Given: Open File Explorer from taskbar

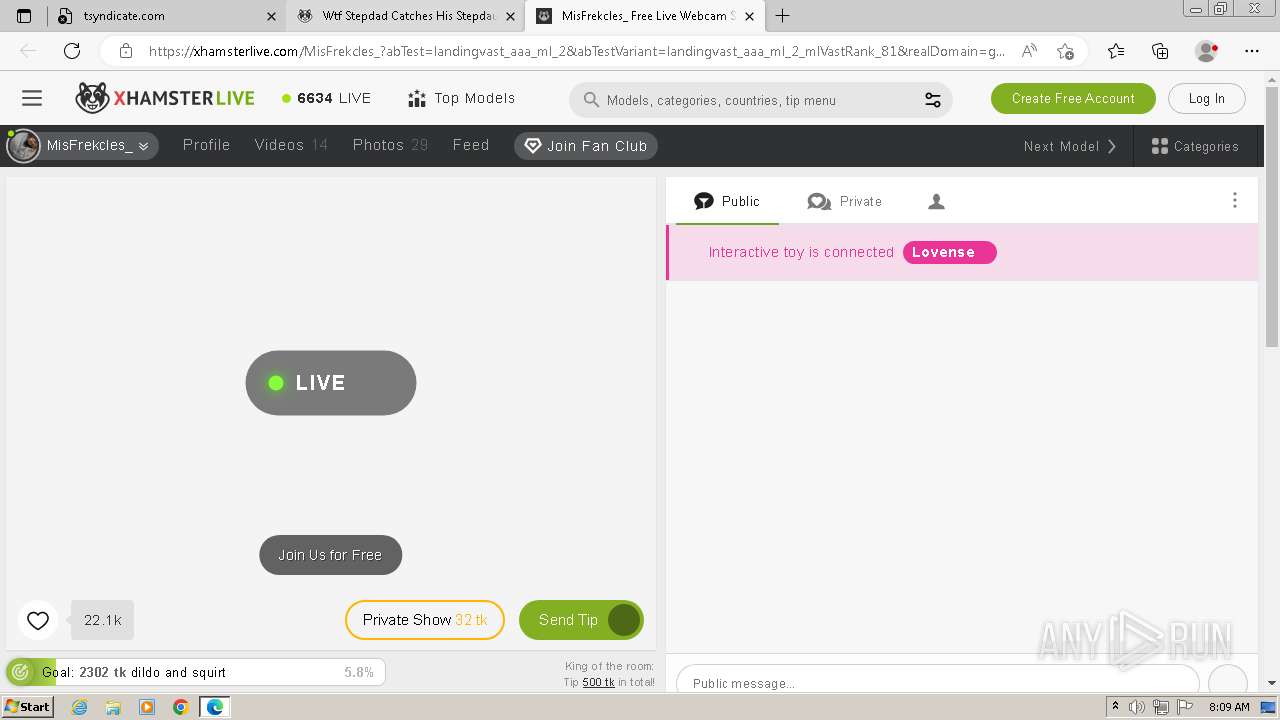Looking at the screenshot, I should 113,707.
